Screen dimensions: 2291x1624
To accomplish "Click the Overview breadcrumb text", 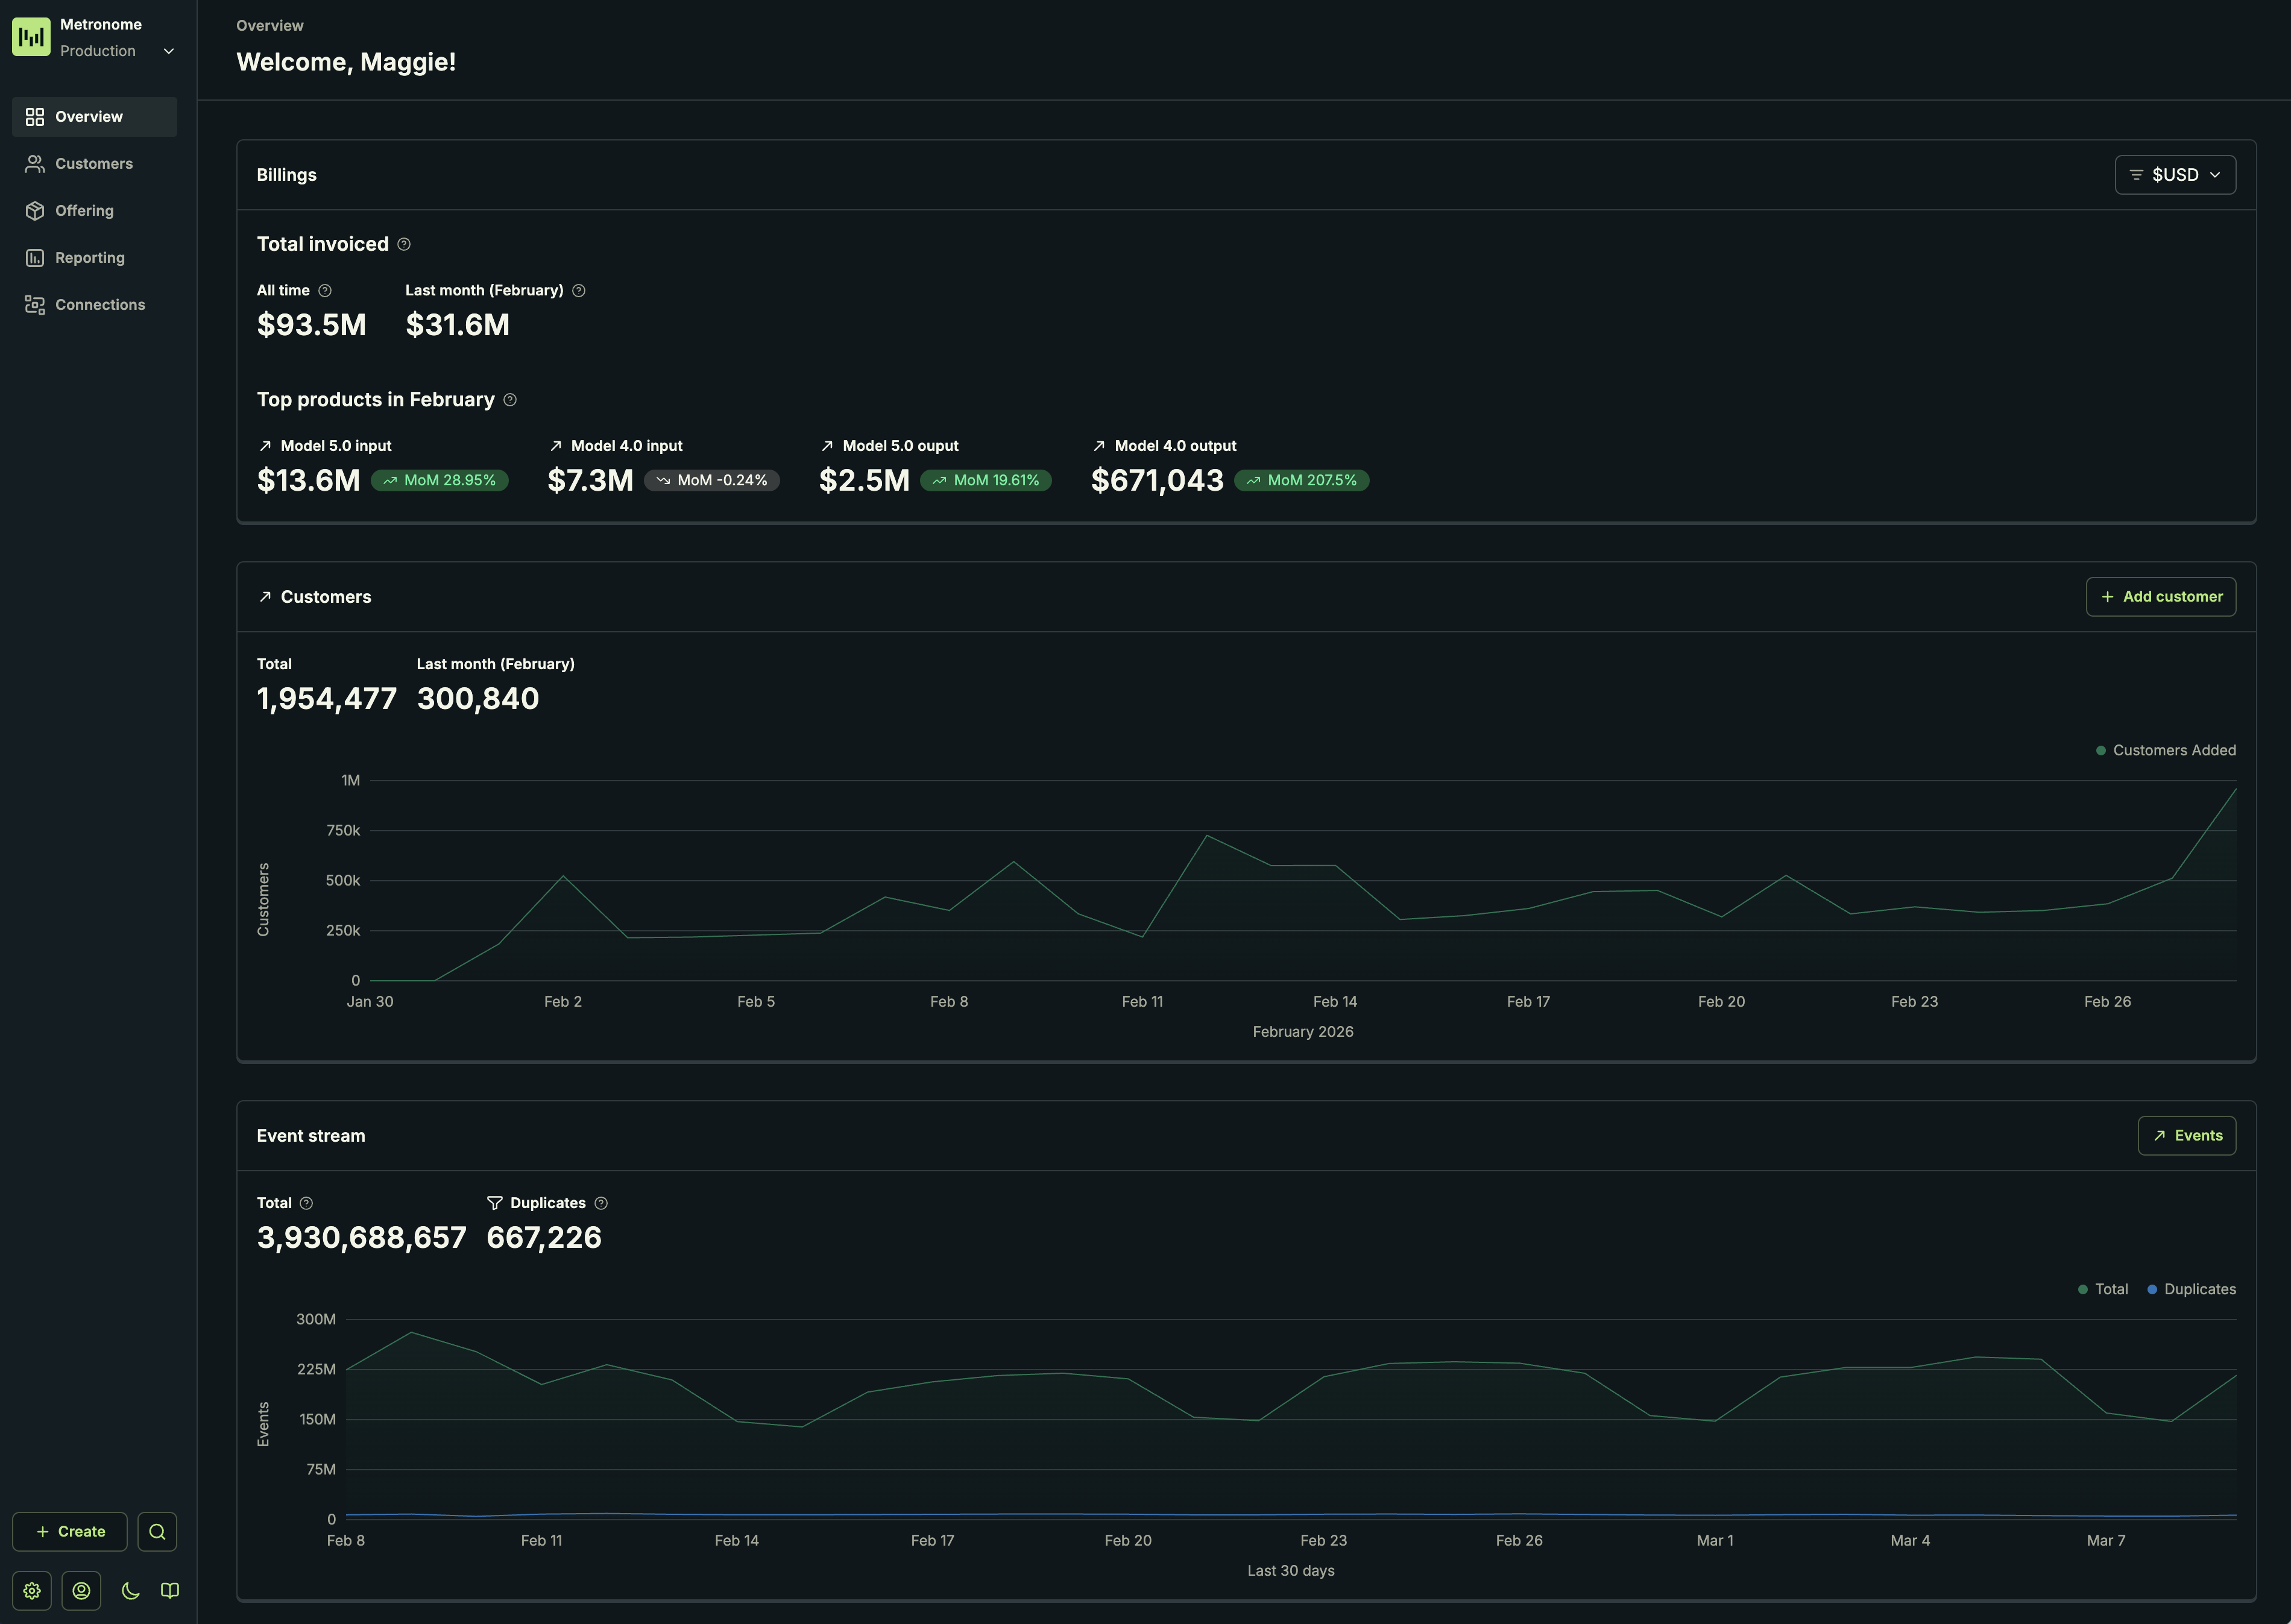I will 270,26.
